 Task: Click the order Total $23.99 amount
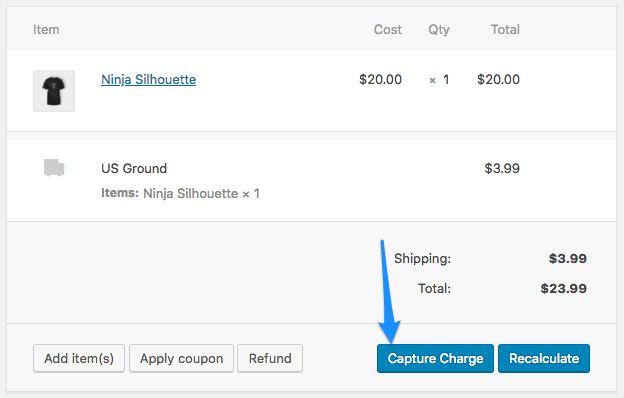564,288
